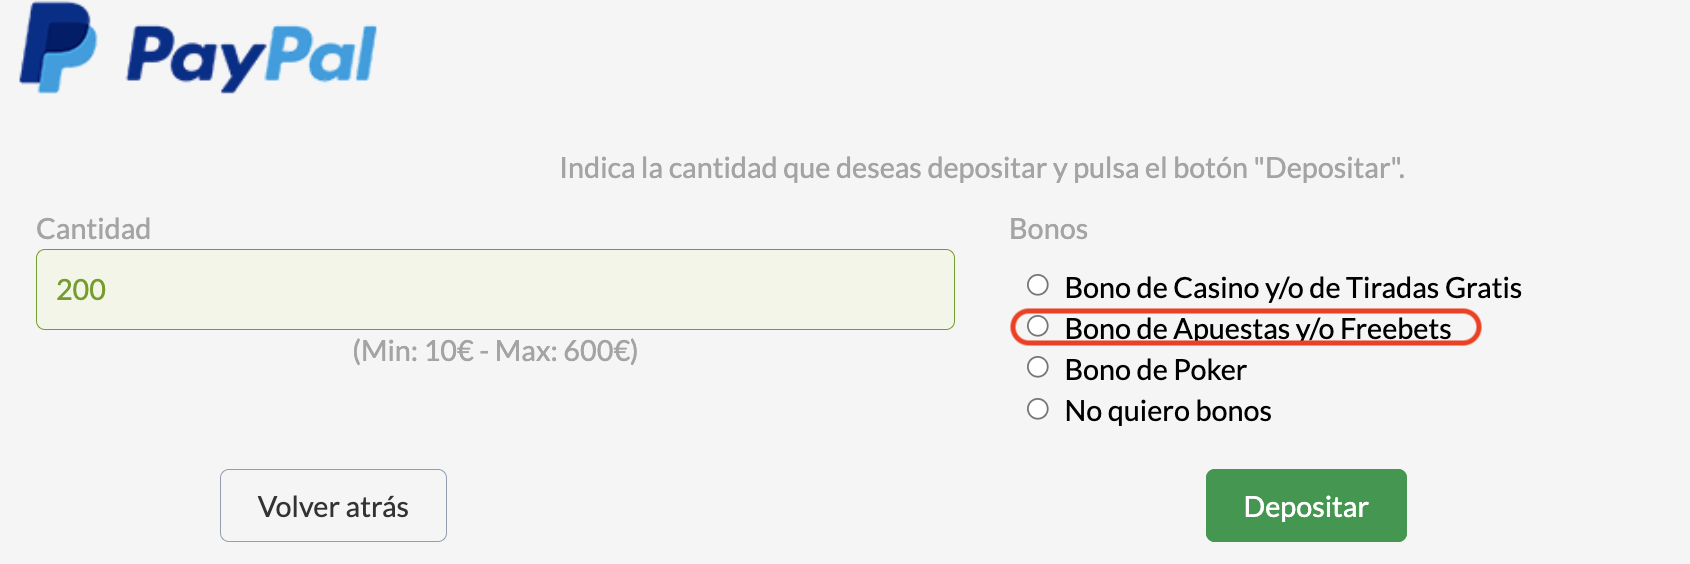Click the label text Bono de Casino y/o de Tiradas Gratis
The image size is (1690, 564).
[1293, 288]
